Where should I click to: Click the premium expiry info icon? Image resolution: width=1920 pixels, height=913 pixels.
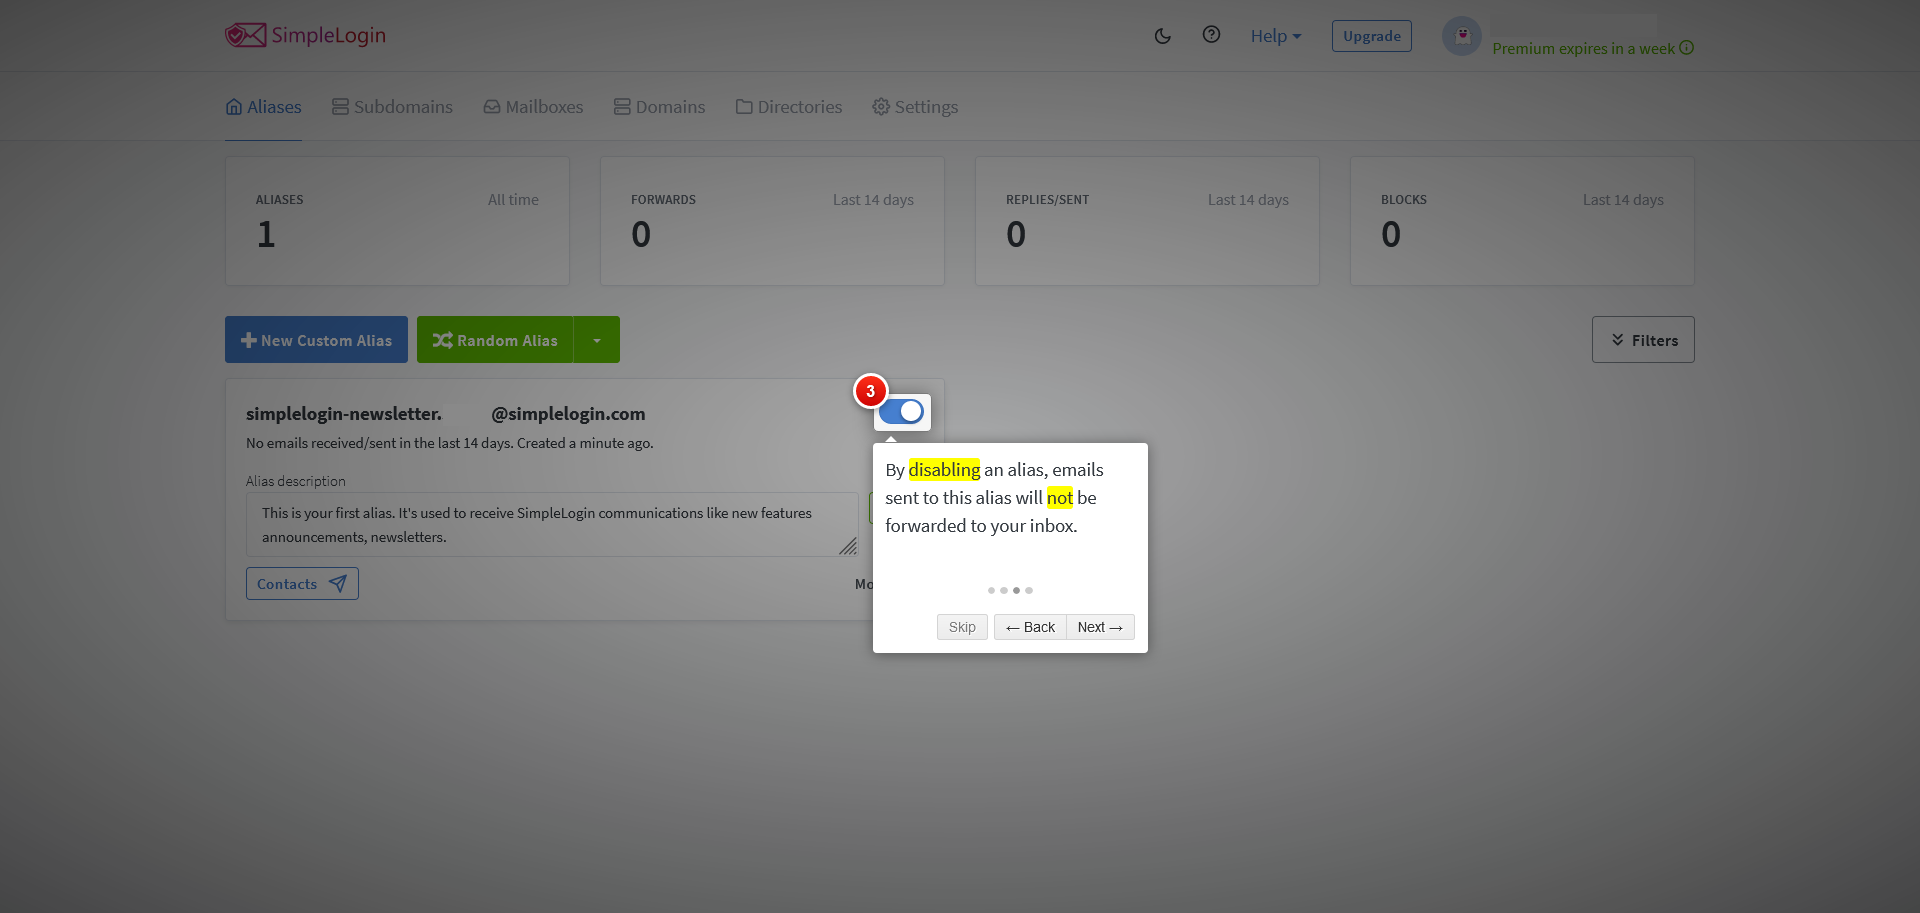[1687, 48]
